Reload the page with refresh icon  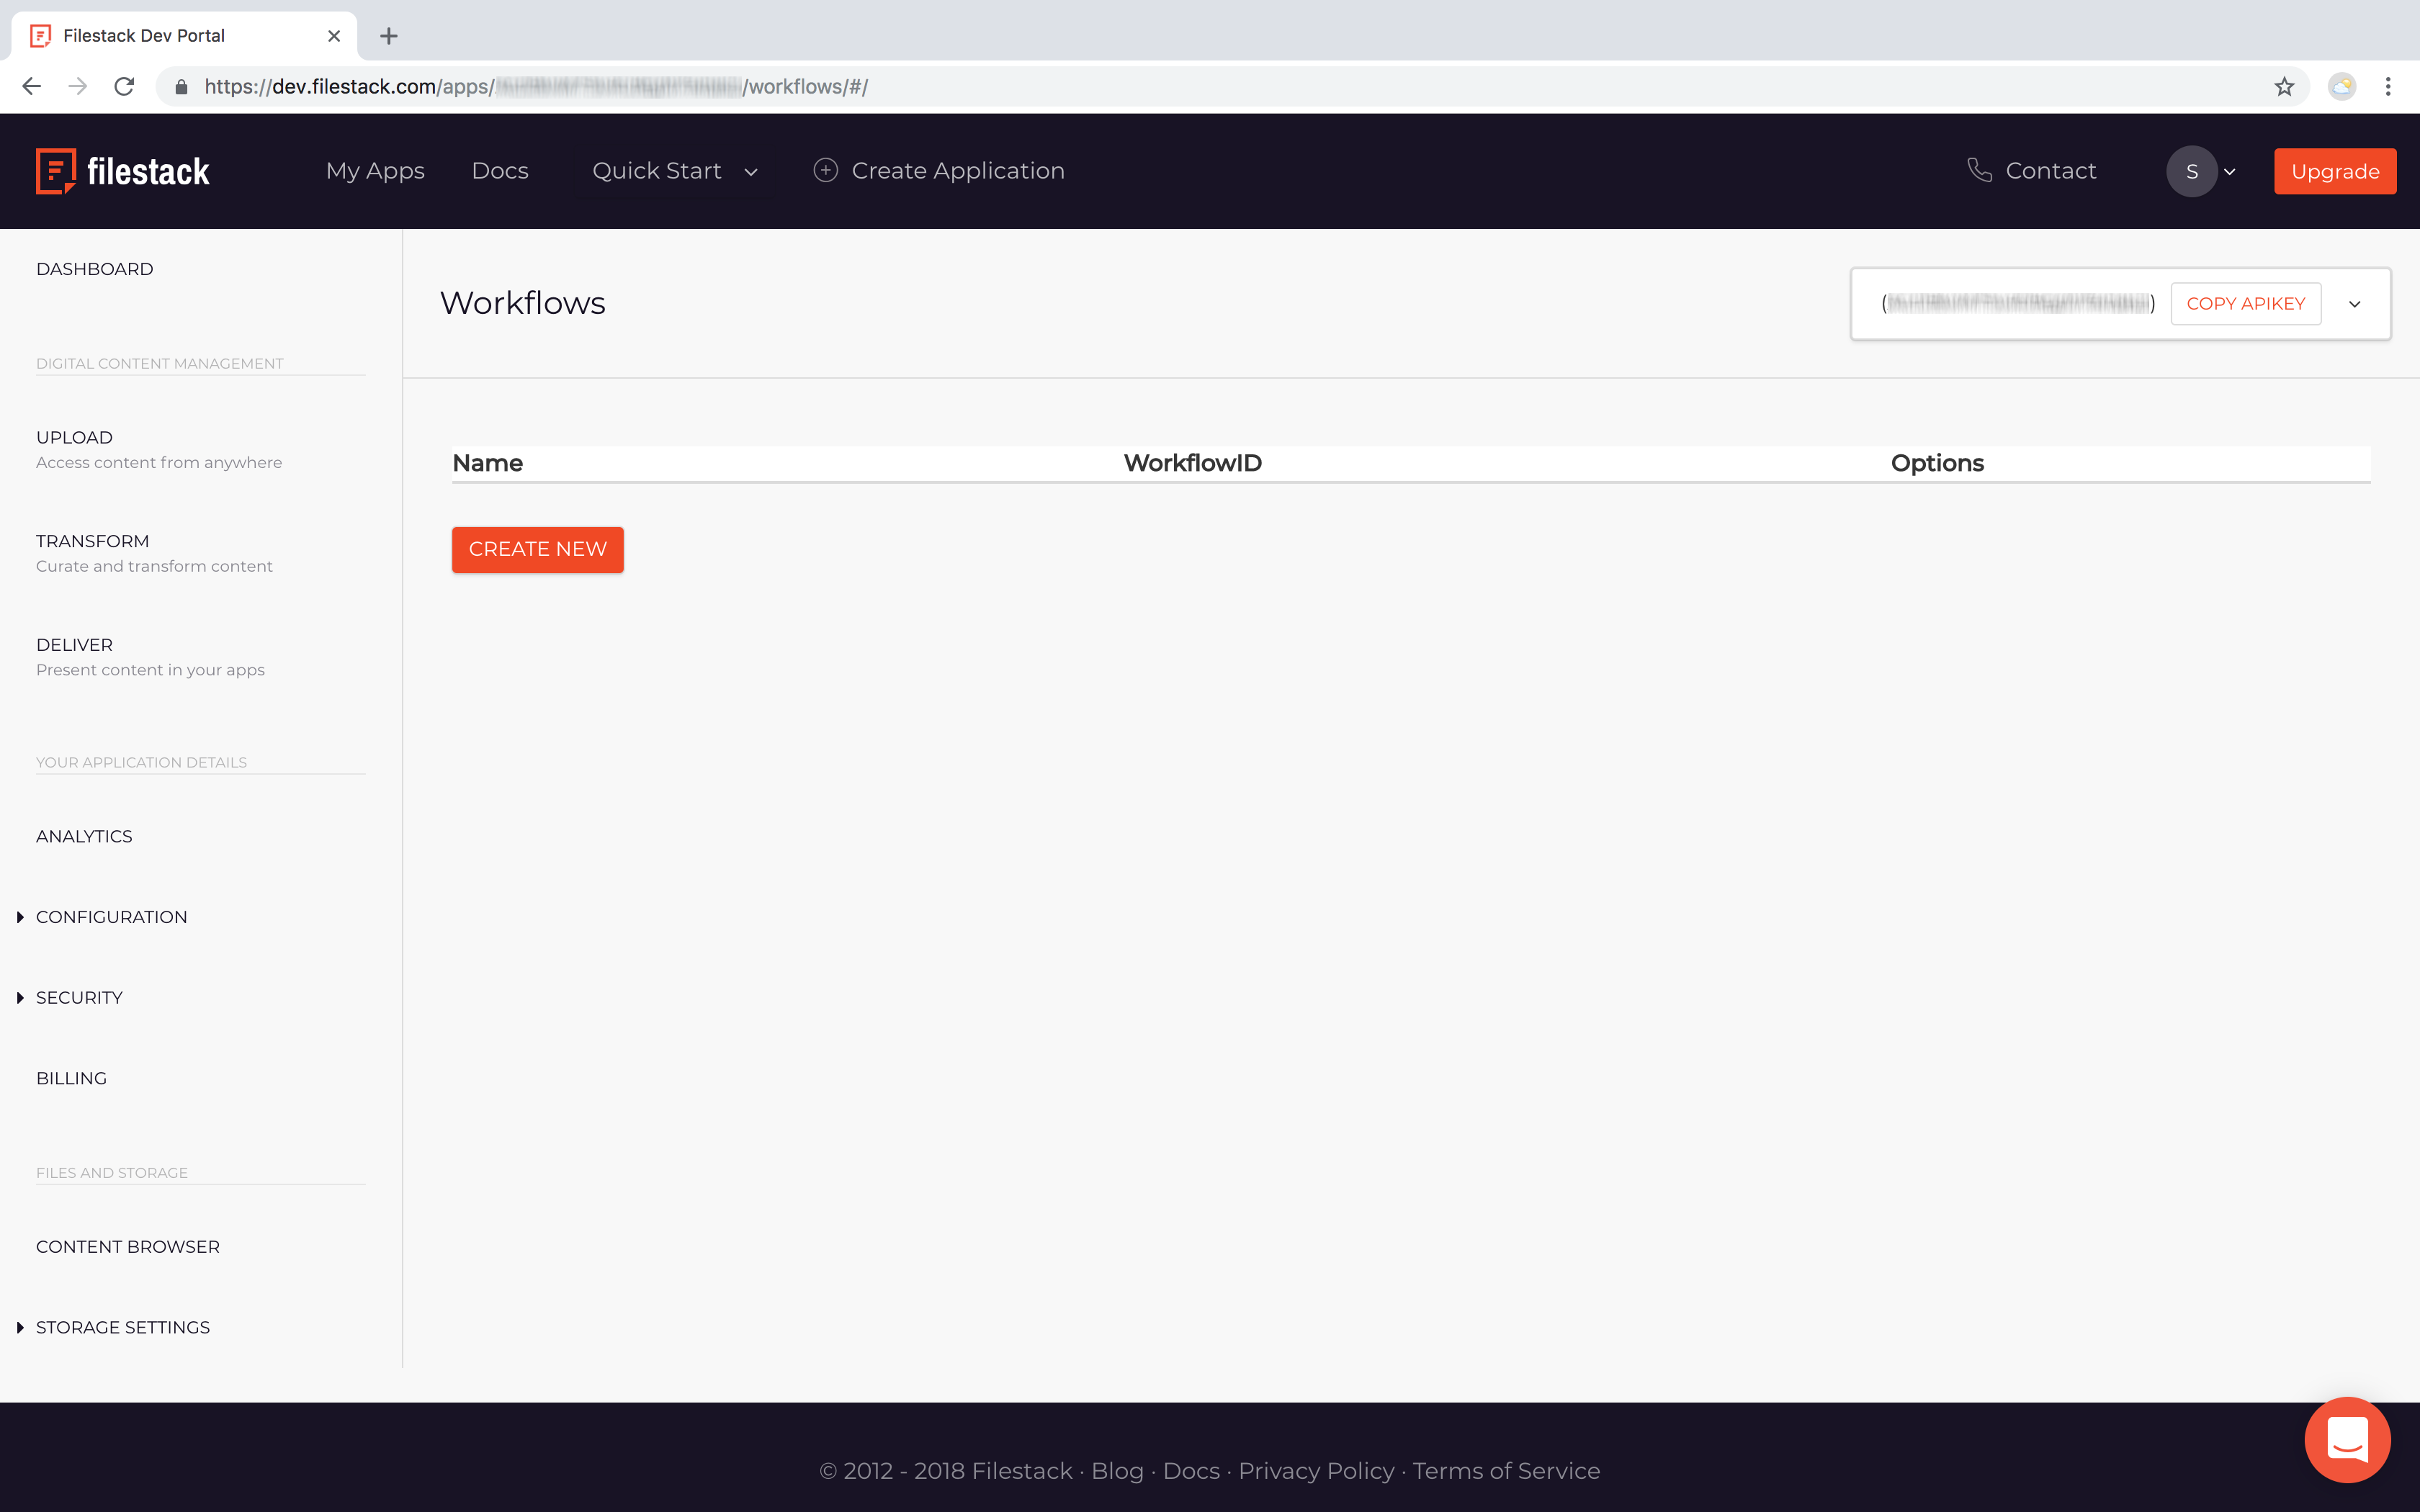(124, 87)
